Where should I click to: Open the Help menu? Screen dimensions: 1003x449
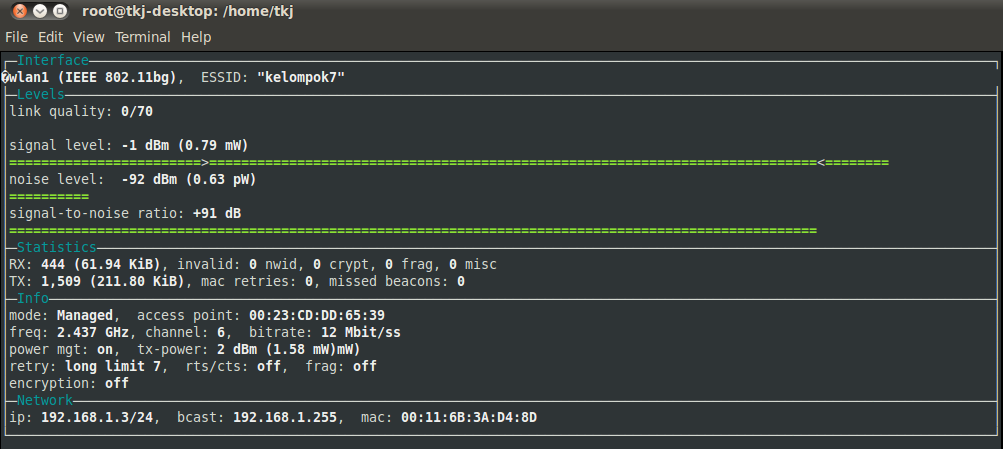[x=196, y=37]
